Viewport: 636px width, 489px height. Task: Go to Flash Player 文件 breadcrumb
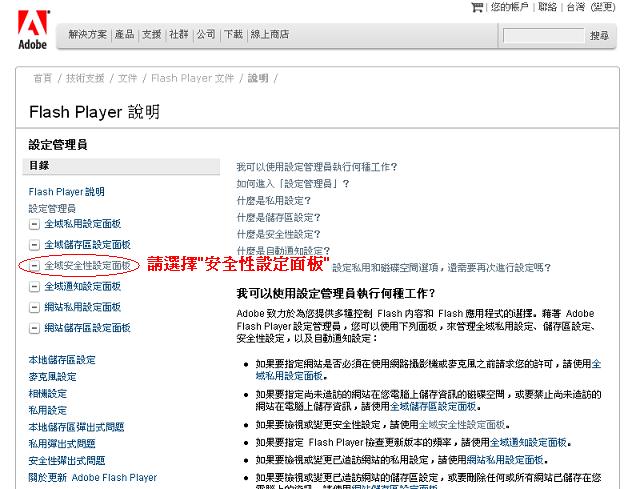click(x=193, y=78)
